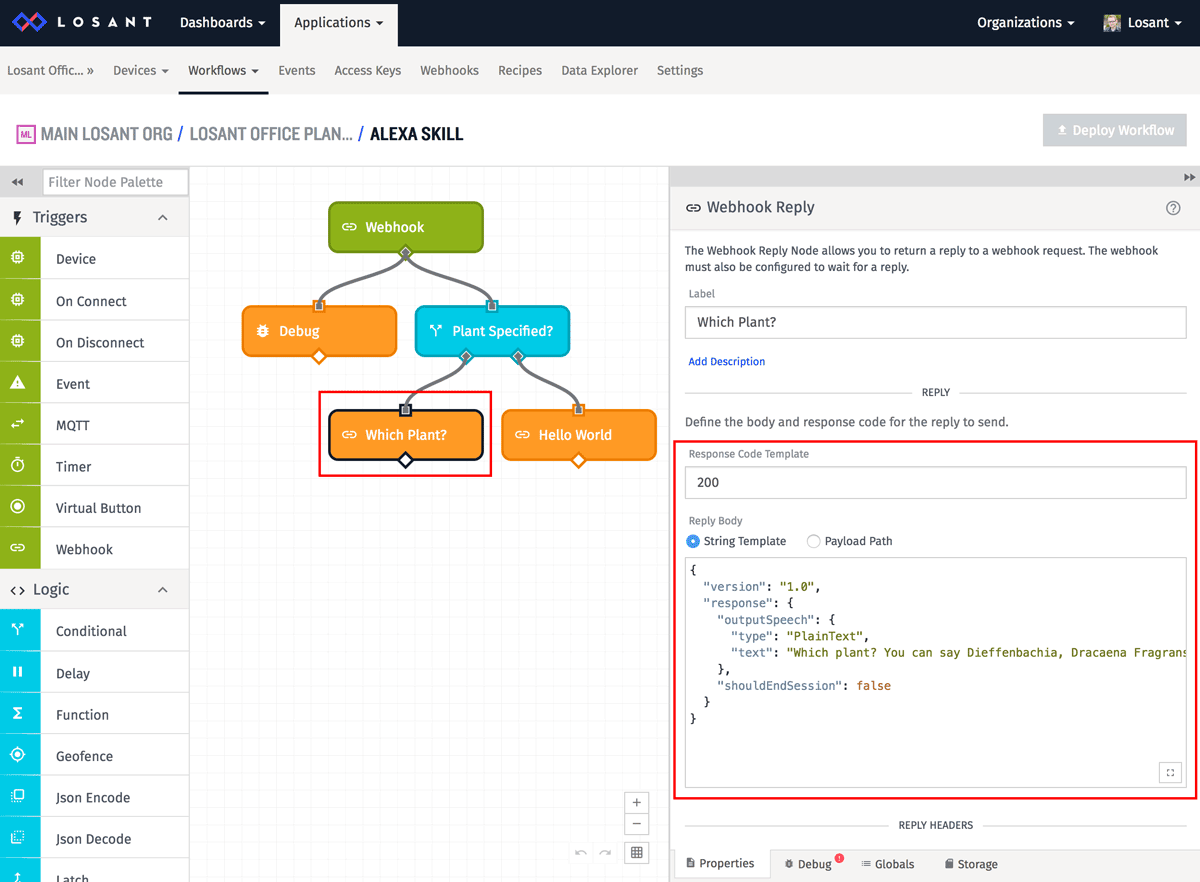
Task: Click the Deploy Workflow button
Action: pyautogui.click(x=1114, y=130)
